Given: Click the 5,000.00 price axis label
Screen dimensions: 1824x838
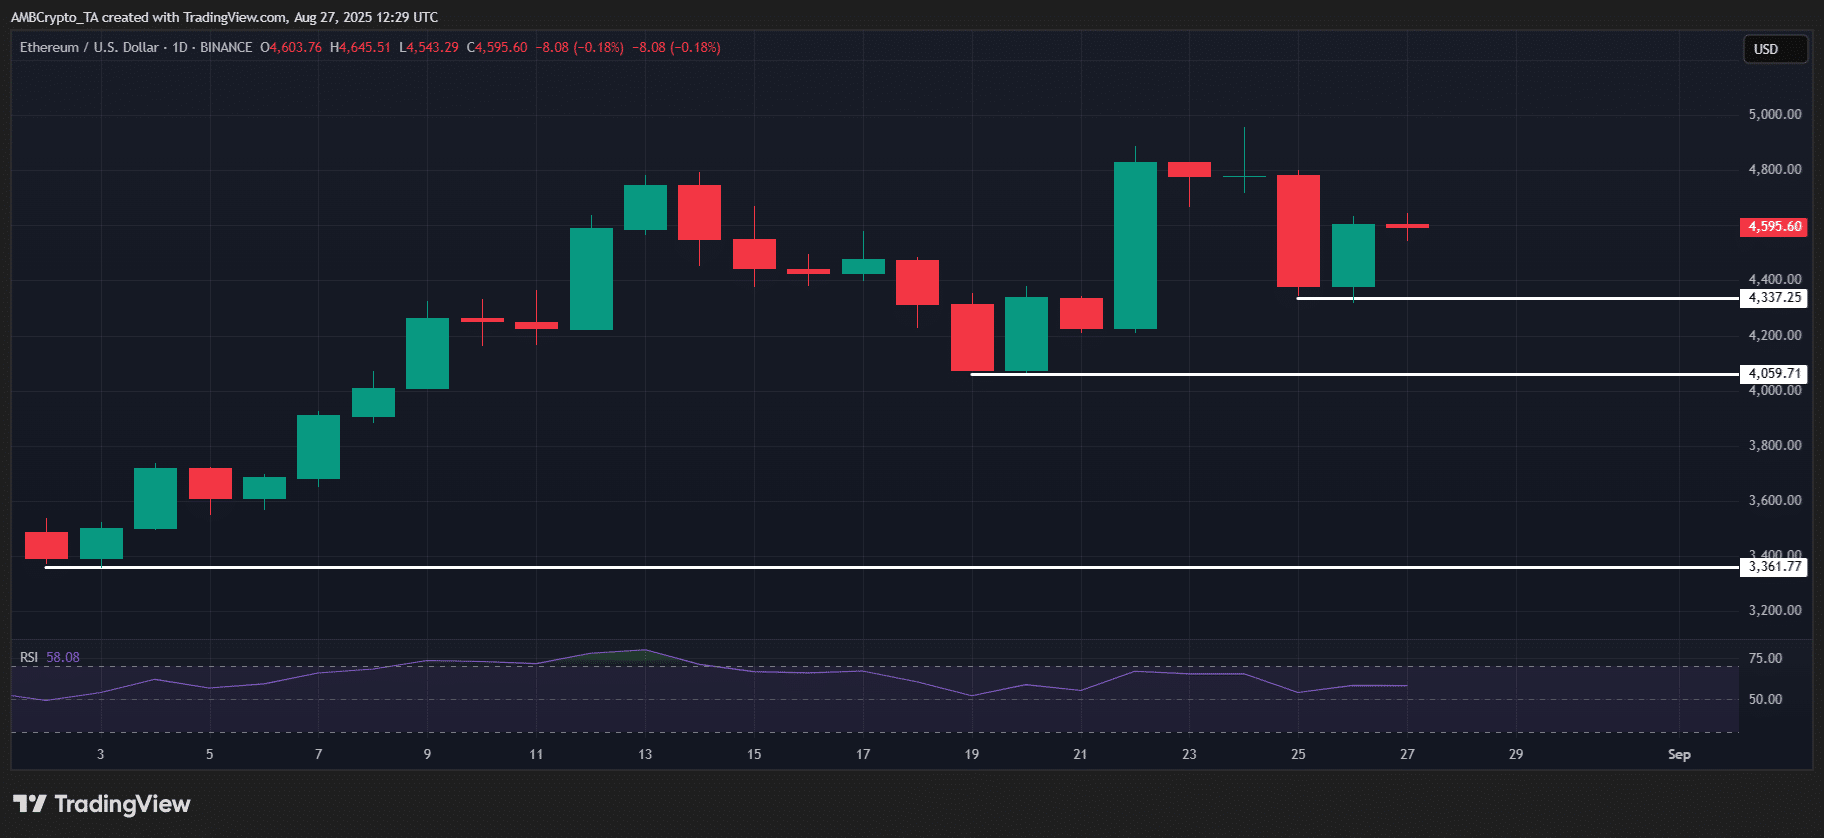Looking at the screenshot, I should (1774, 114).
